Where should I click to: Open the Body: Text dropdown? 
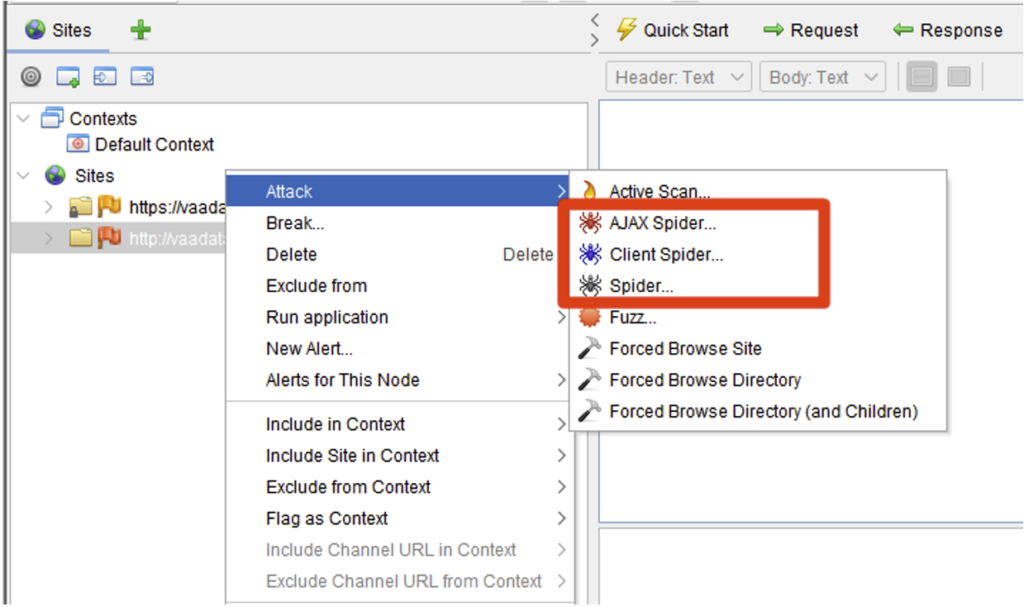click(822, 77)
